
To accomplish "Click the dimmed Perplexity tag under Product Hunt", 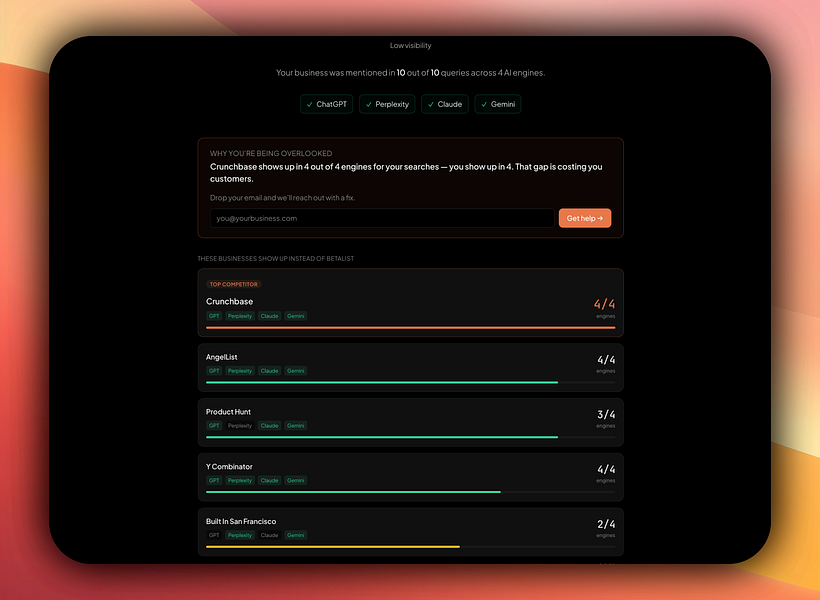I will coord(240,426).
